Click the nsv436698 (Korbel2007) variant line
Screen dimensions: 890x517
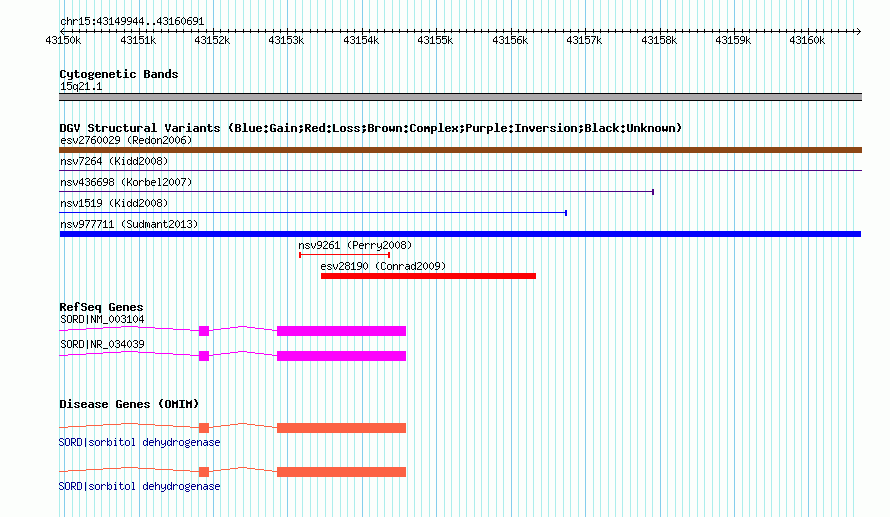pos(356,192)
